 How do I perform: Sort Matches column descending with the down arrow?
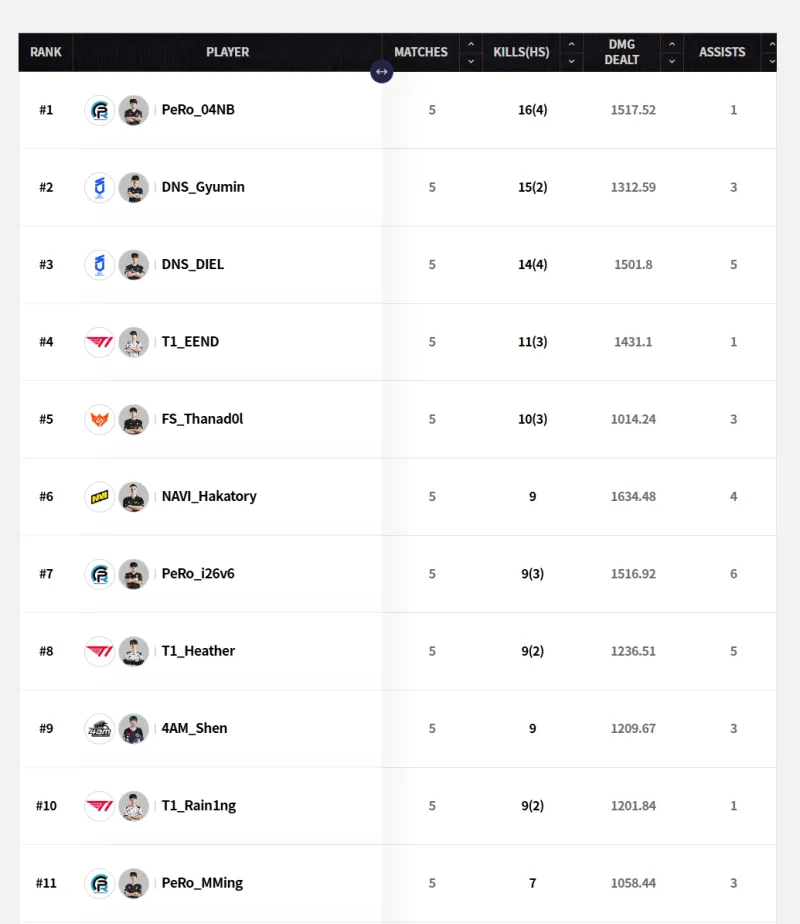click(470, 61)
